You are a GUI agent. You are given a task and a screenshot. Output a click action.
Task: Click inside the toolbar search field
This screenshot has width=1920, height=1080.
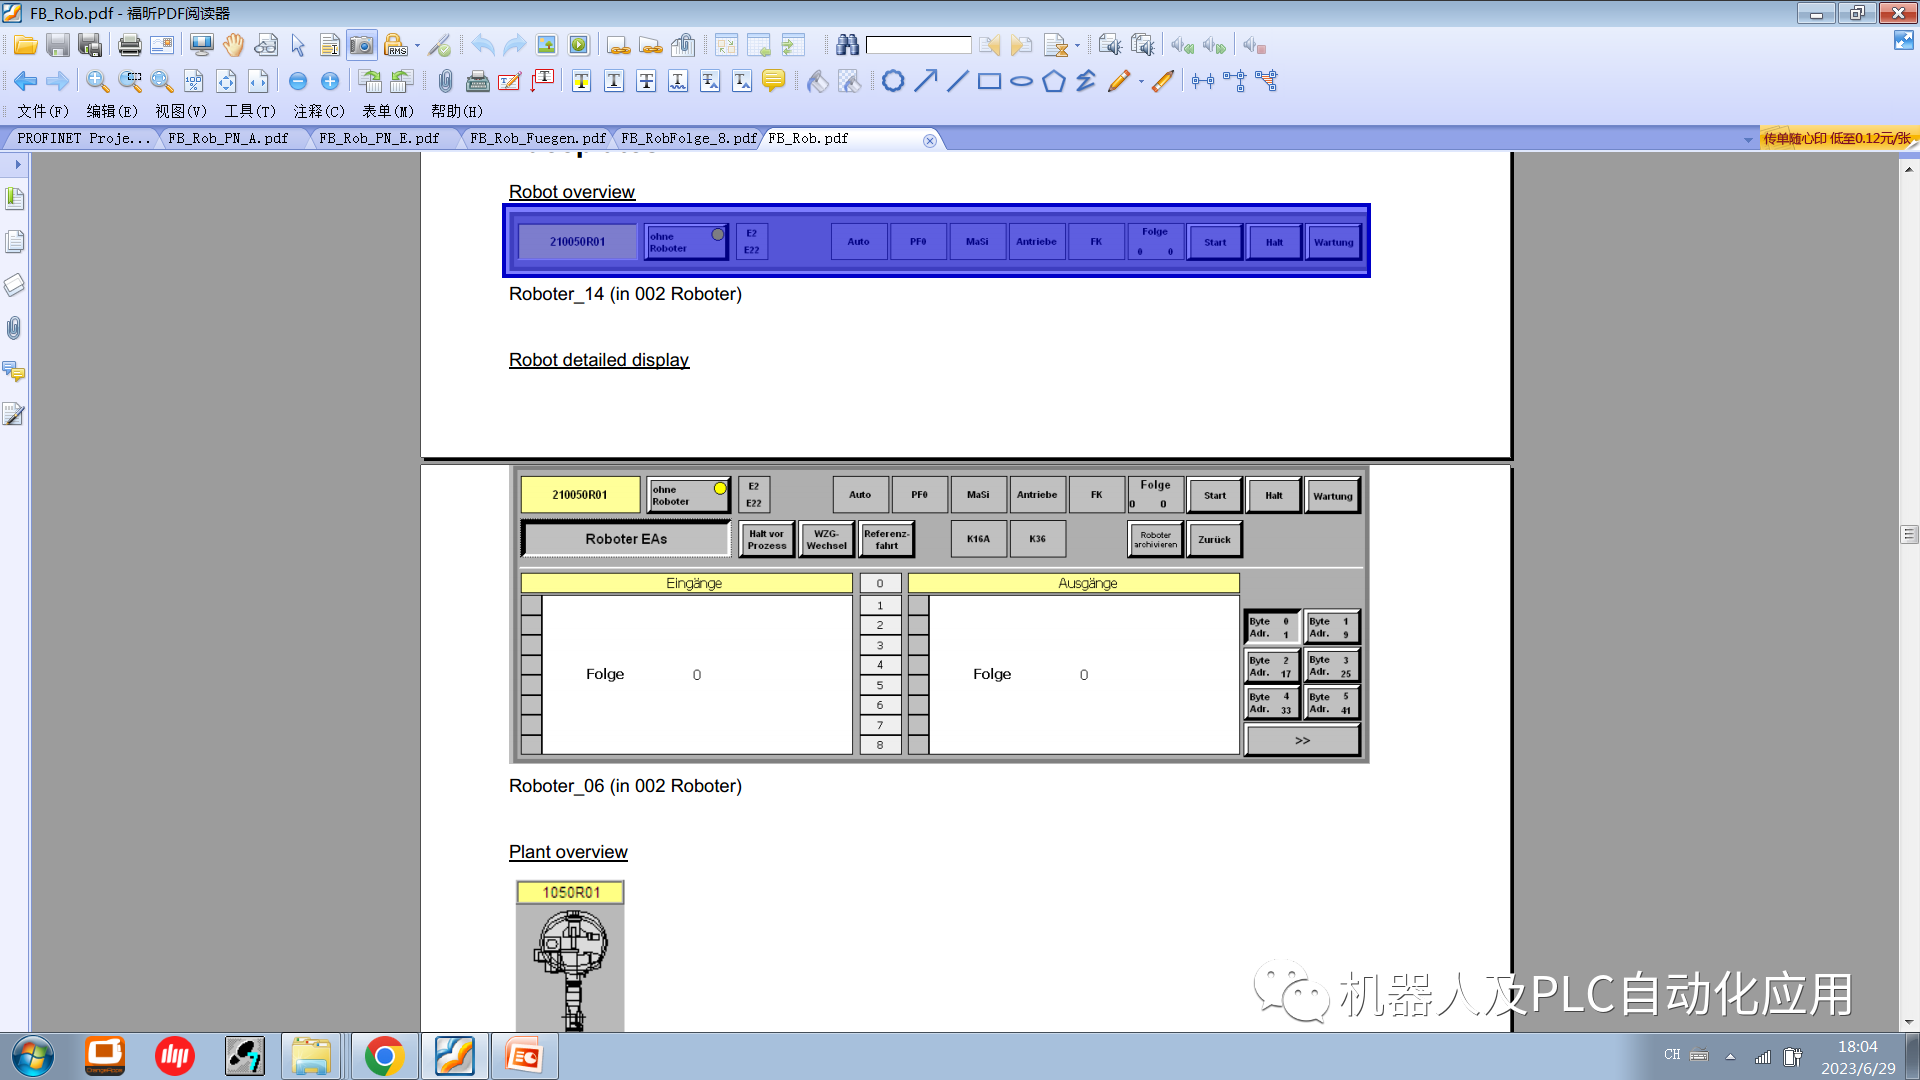920,45
